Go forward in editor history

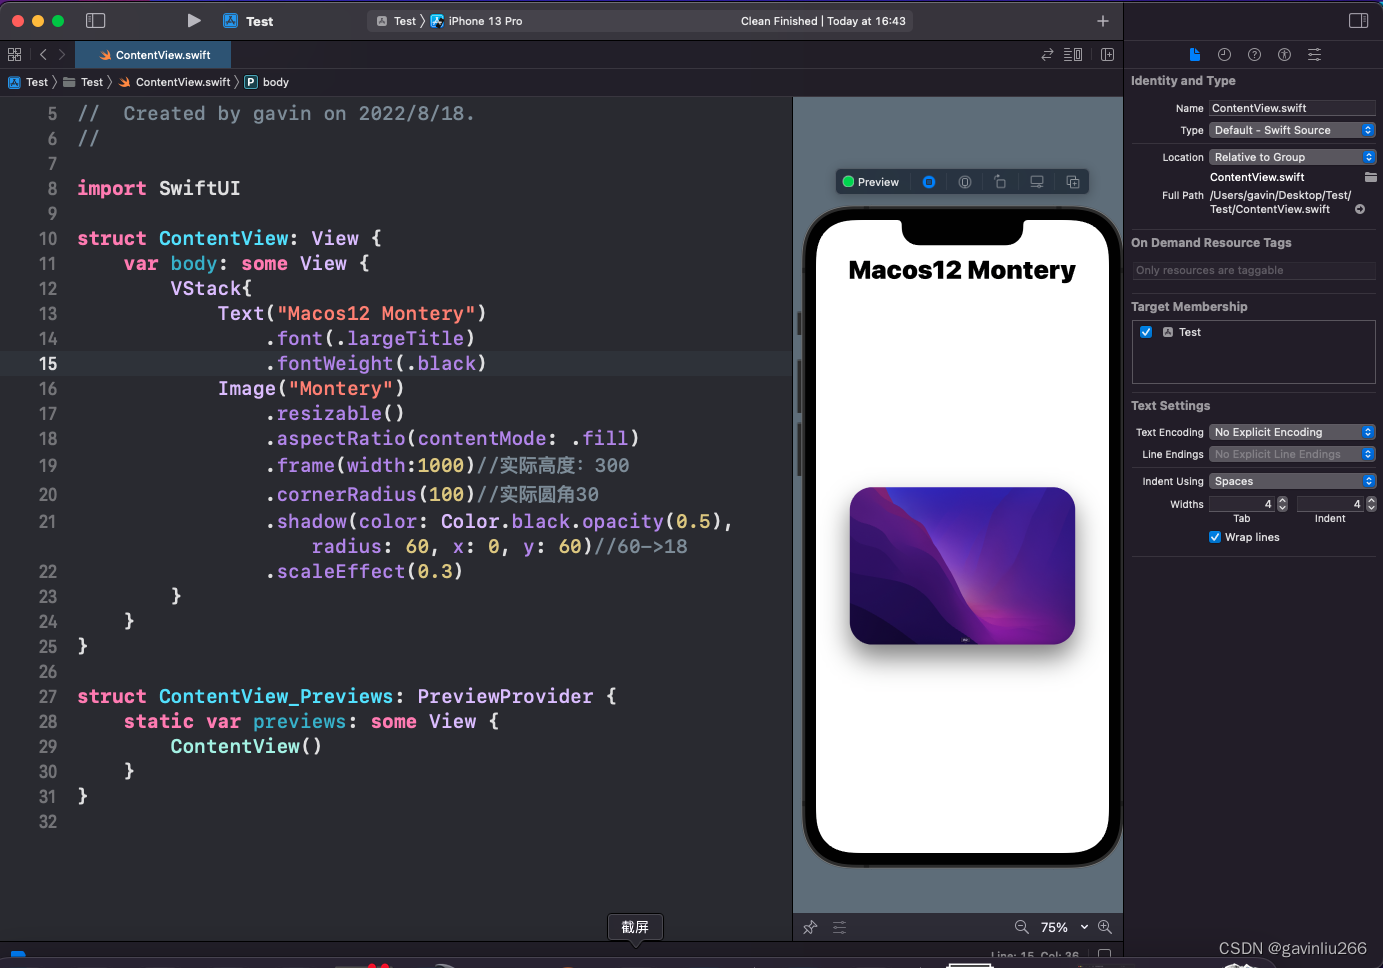[62, 55]
